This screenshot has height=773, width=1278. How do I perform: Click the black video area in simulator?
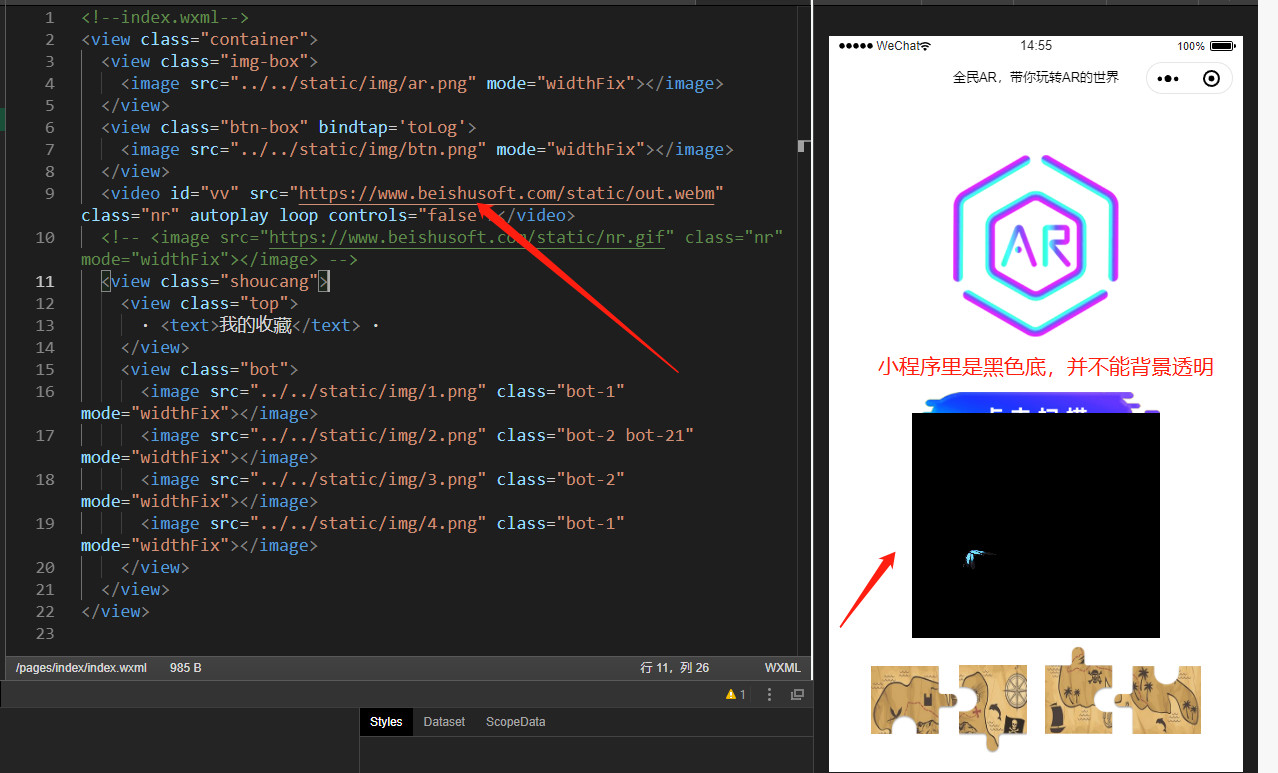pyautogui.click(x=1035, y=525)
